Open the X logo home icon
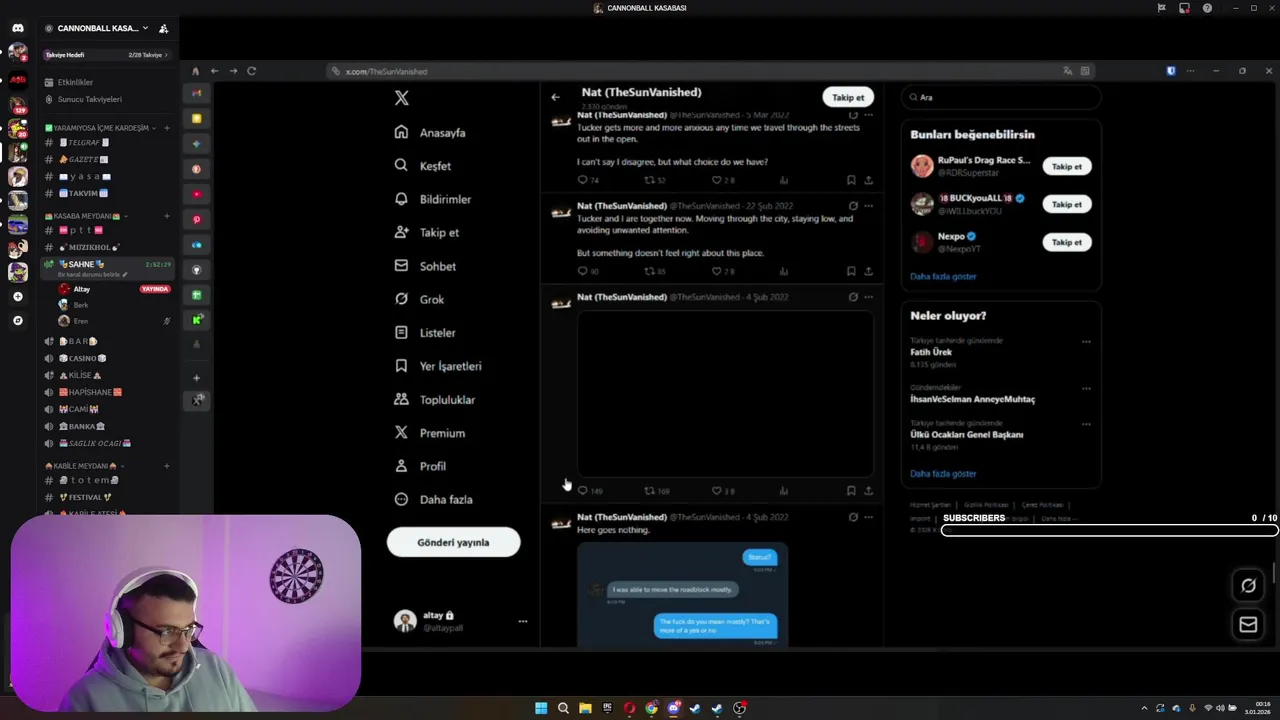The height and width of the screenshot is (720, 1280). click(x=401, y=98)
